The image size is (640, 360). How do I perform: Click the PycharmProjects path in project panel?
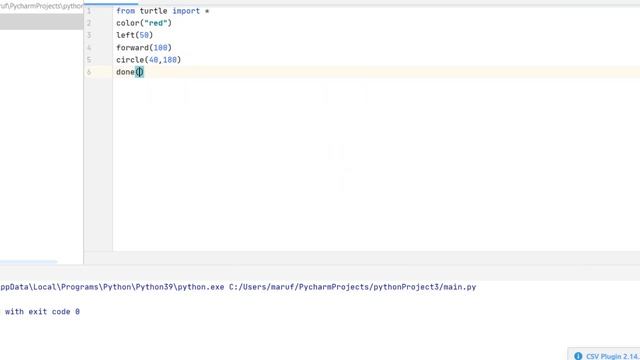[x=41, y=6]
